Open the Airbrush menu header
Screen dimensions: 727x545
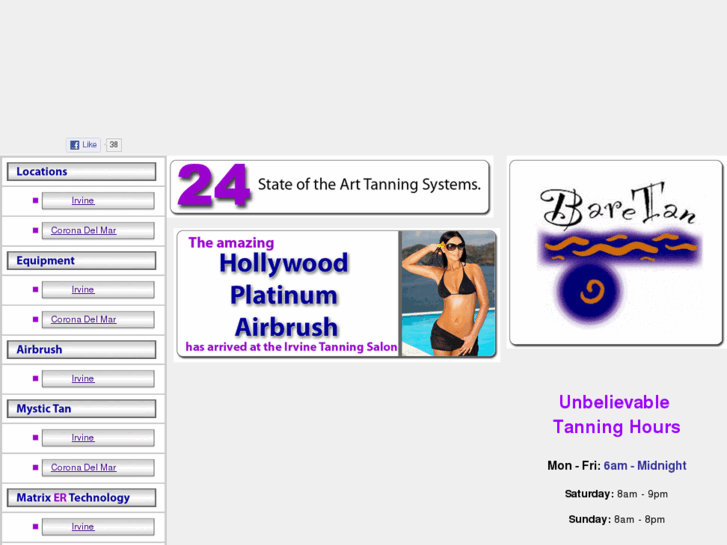82,350
